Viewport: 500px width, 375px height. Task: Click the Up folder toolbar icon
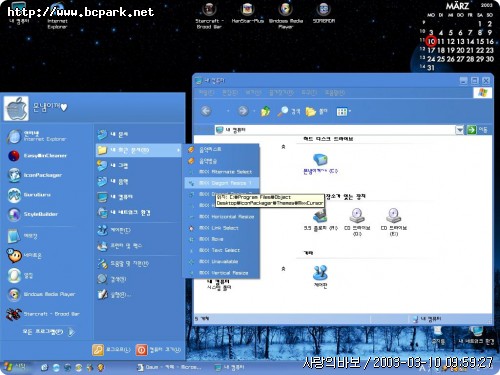(265, 111)
